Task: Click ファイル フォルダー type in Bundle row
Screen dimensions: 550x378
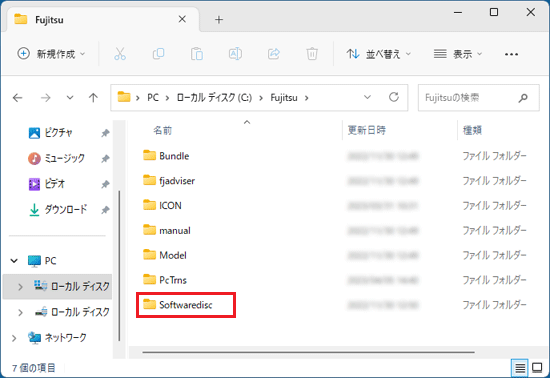Action: coord(494,156)
